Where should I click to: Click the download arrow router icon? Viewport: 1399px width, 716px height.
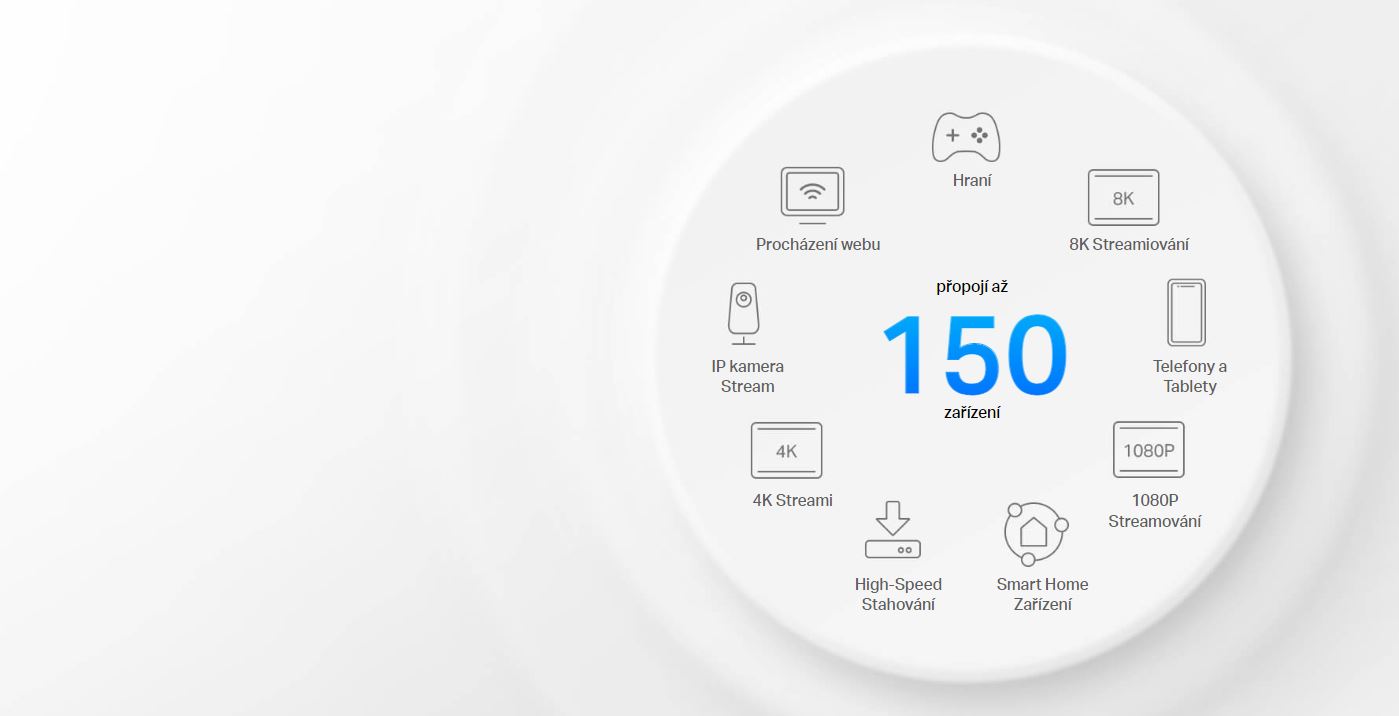coord(892,530)
